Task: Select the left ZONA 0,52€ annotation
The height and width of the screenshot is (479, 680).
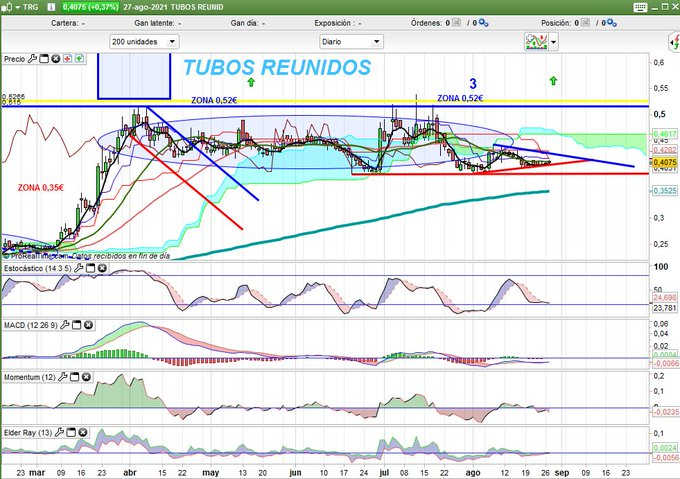Action: tap(214, 101)
